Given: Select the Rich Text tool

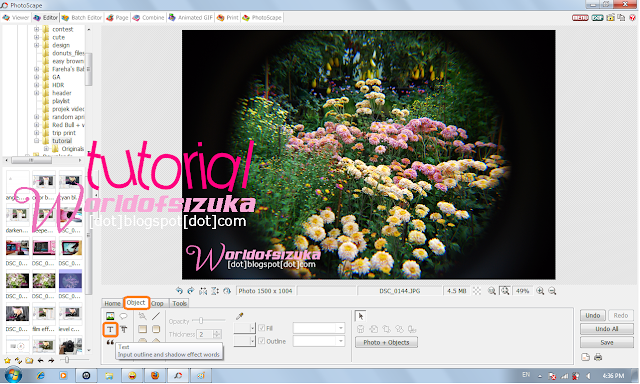Looking at the screenshot, I should [x=124, y=329].
